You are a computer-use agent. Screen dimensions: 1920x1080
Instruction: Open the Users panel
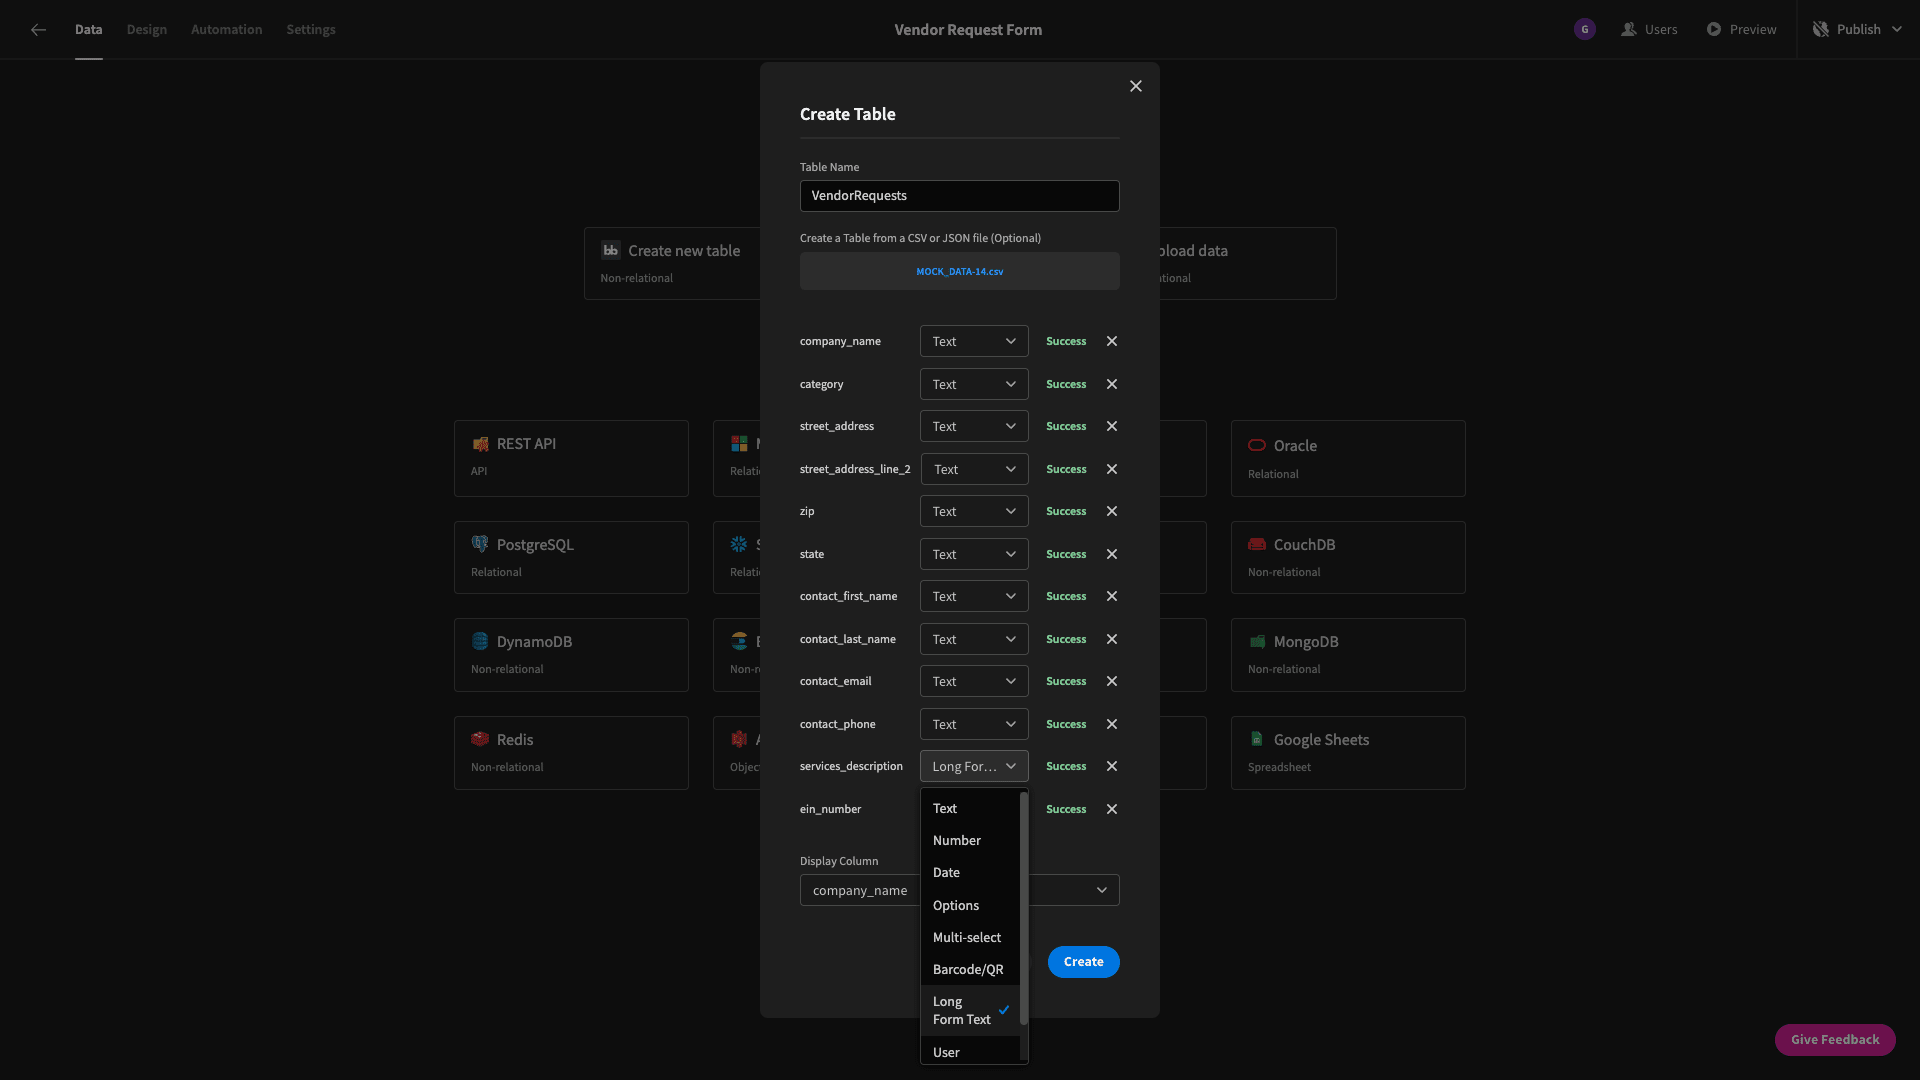click(x=1649, y=30)
